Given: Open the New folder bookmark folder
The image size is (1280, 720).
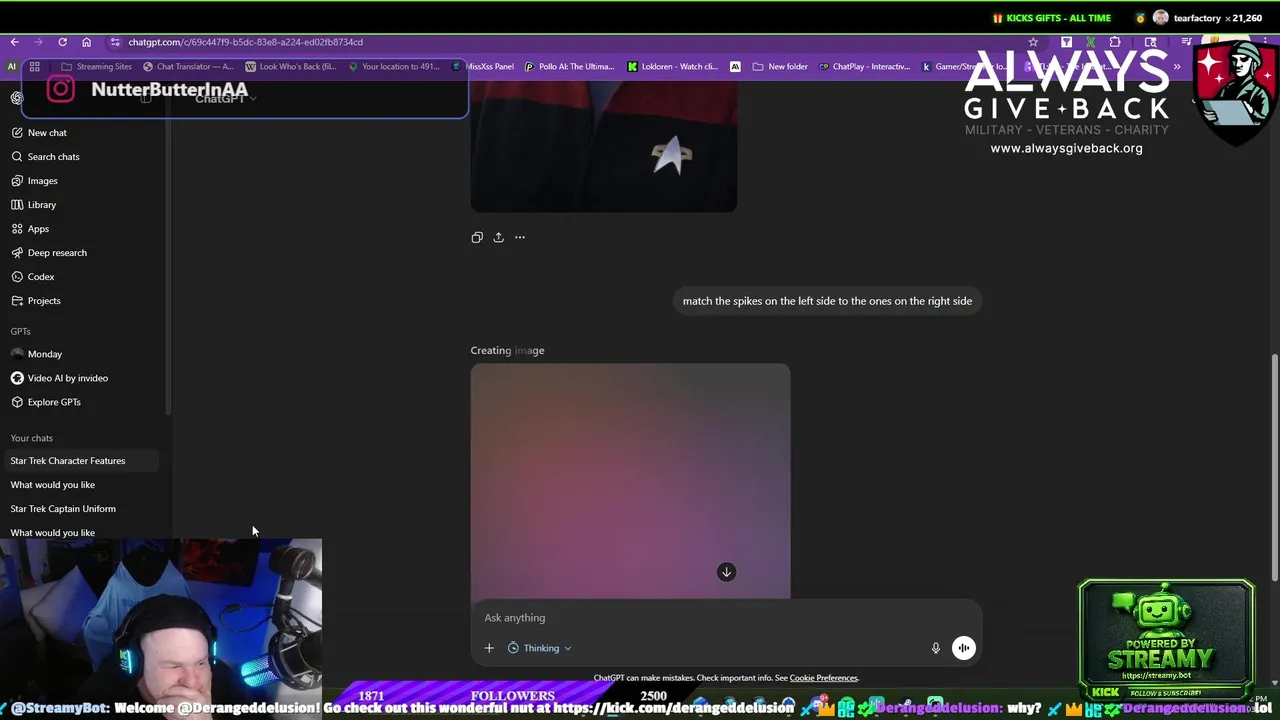Looking at the screenshot, I should pyautogui.click(x=780, y=67).
